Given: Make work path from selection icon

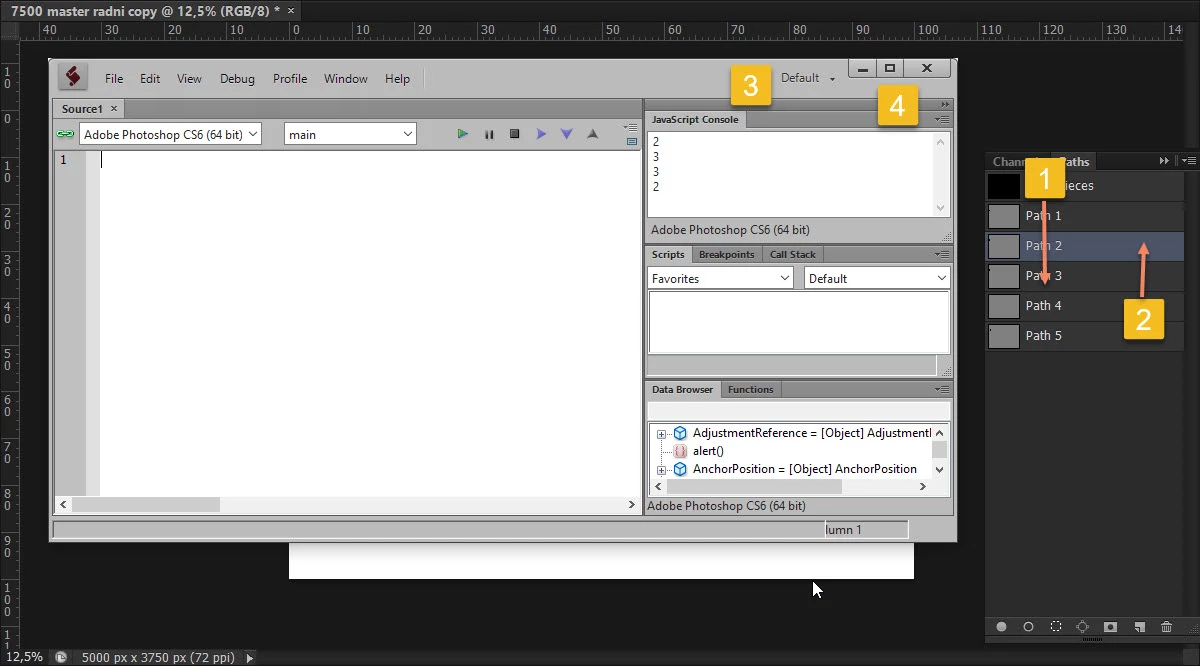Looking at the screenshot, I should coord(1083,627).
